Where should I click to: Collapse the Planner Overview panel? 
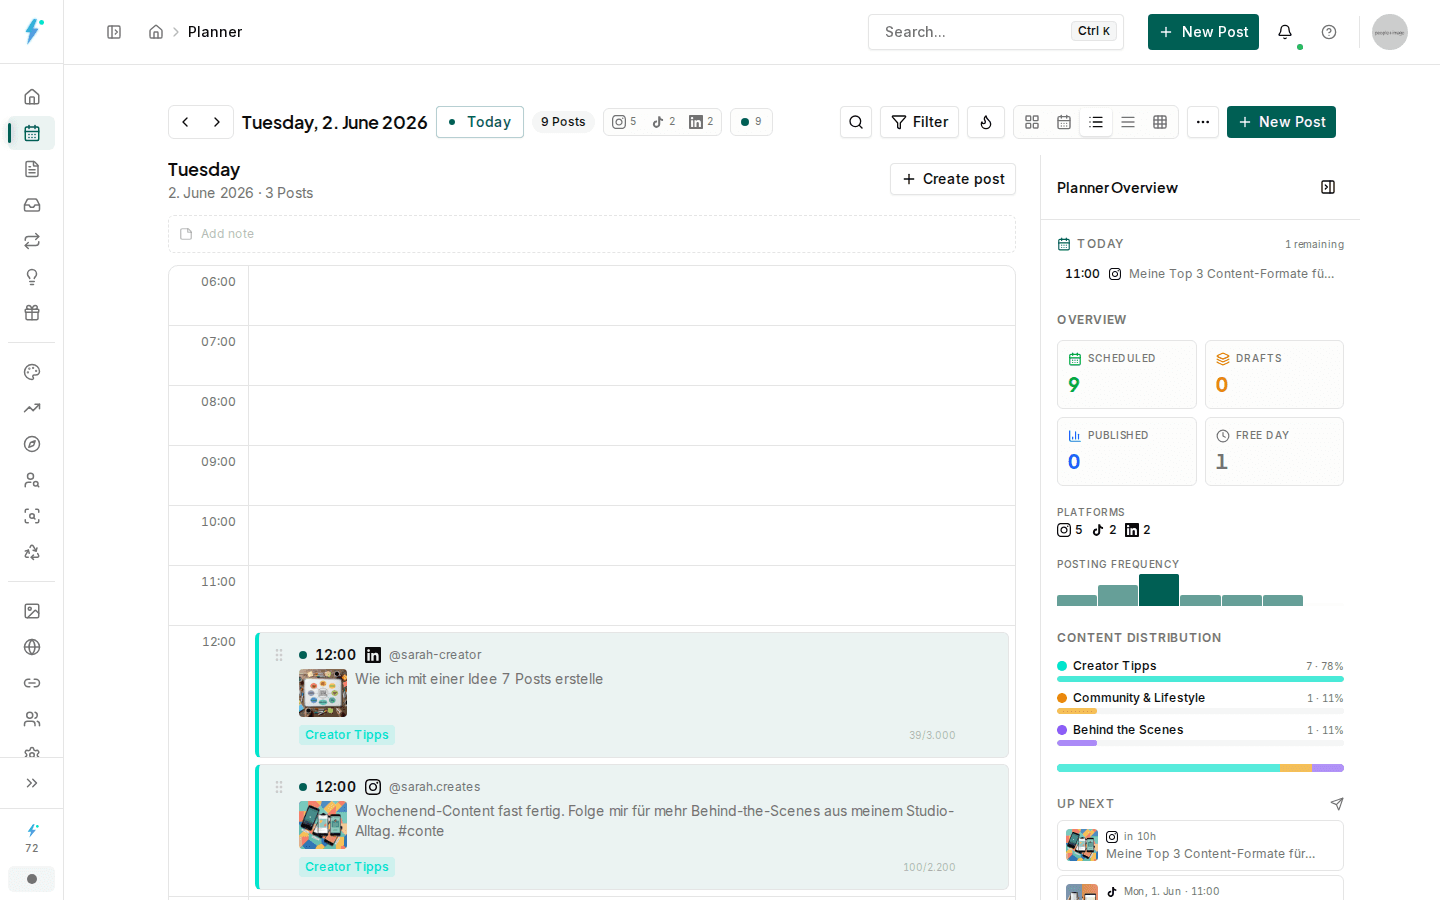(x=1328, y=187)
